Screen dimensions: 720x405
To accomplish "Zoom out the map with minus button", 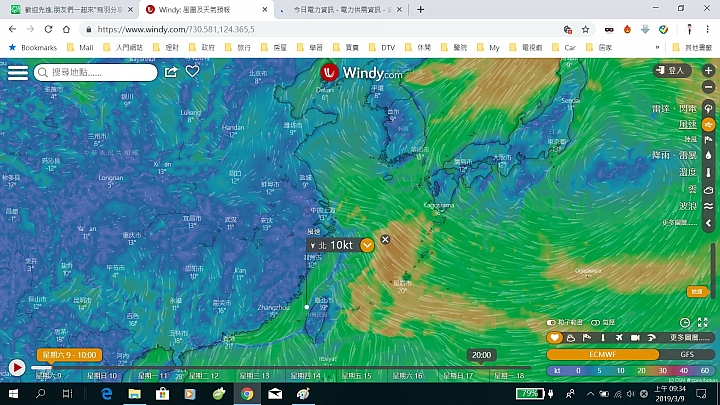I will click(708, 87).
